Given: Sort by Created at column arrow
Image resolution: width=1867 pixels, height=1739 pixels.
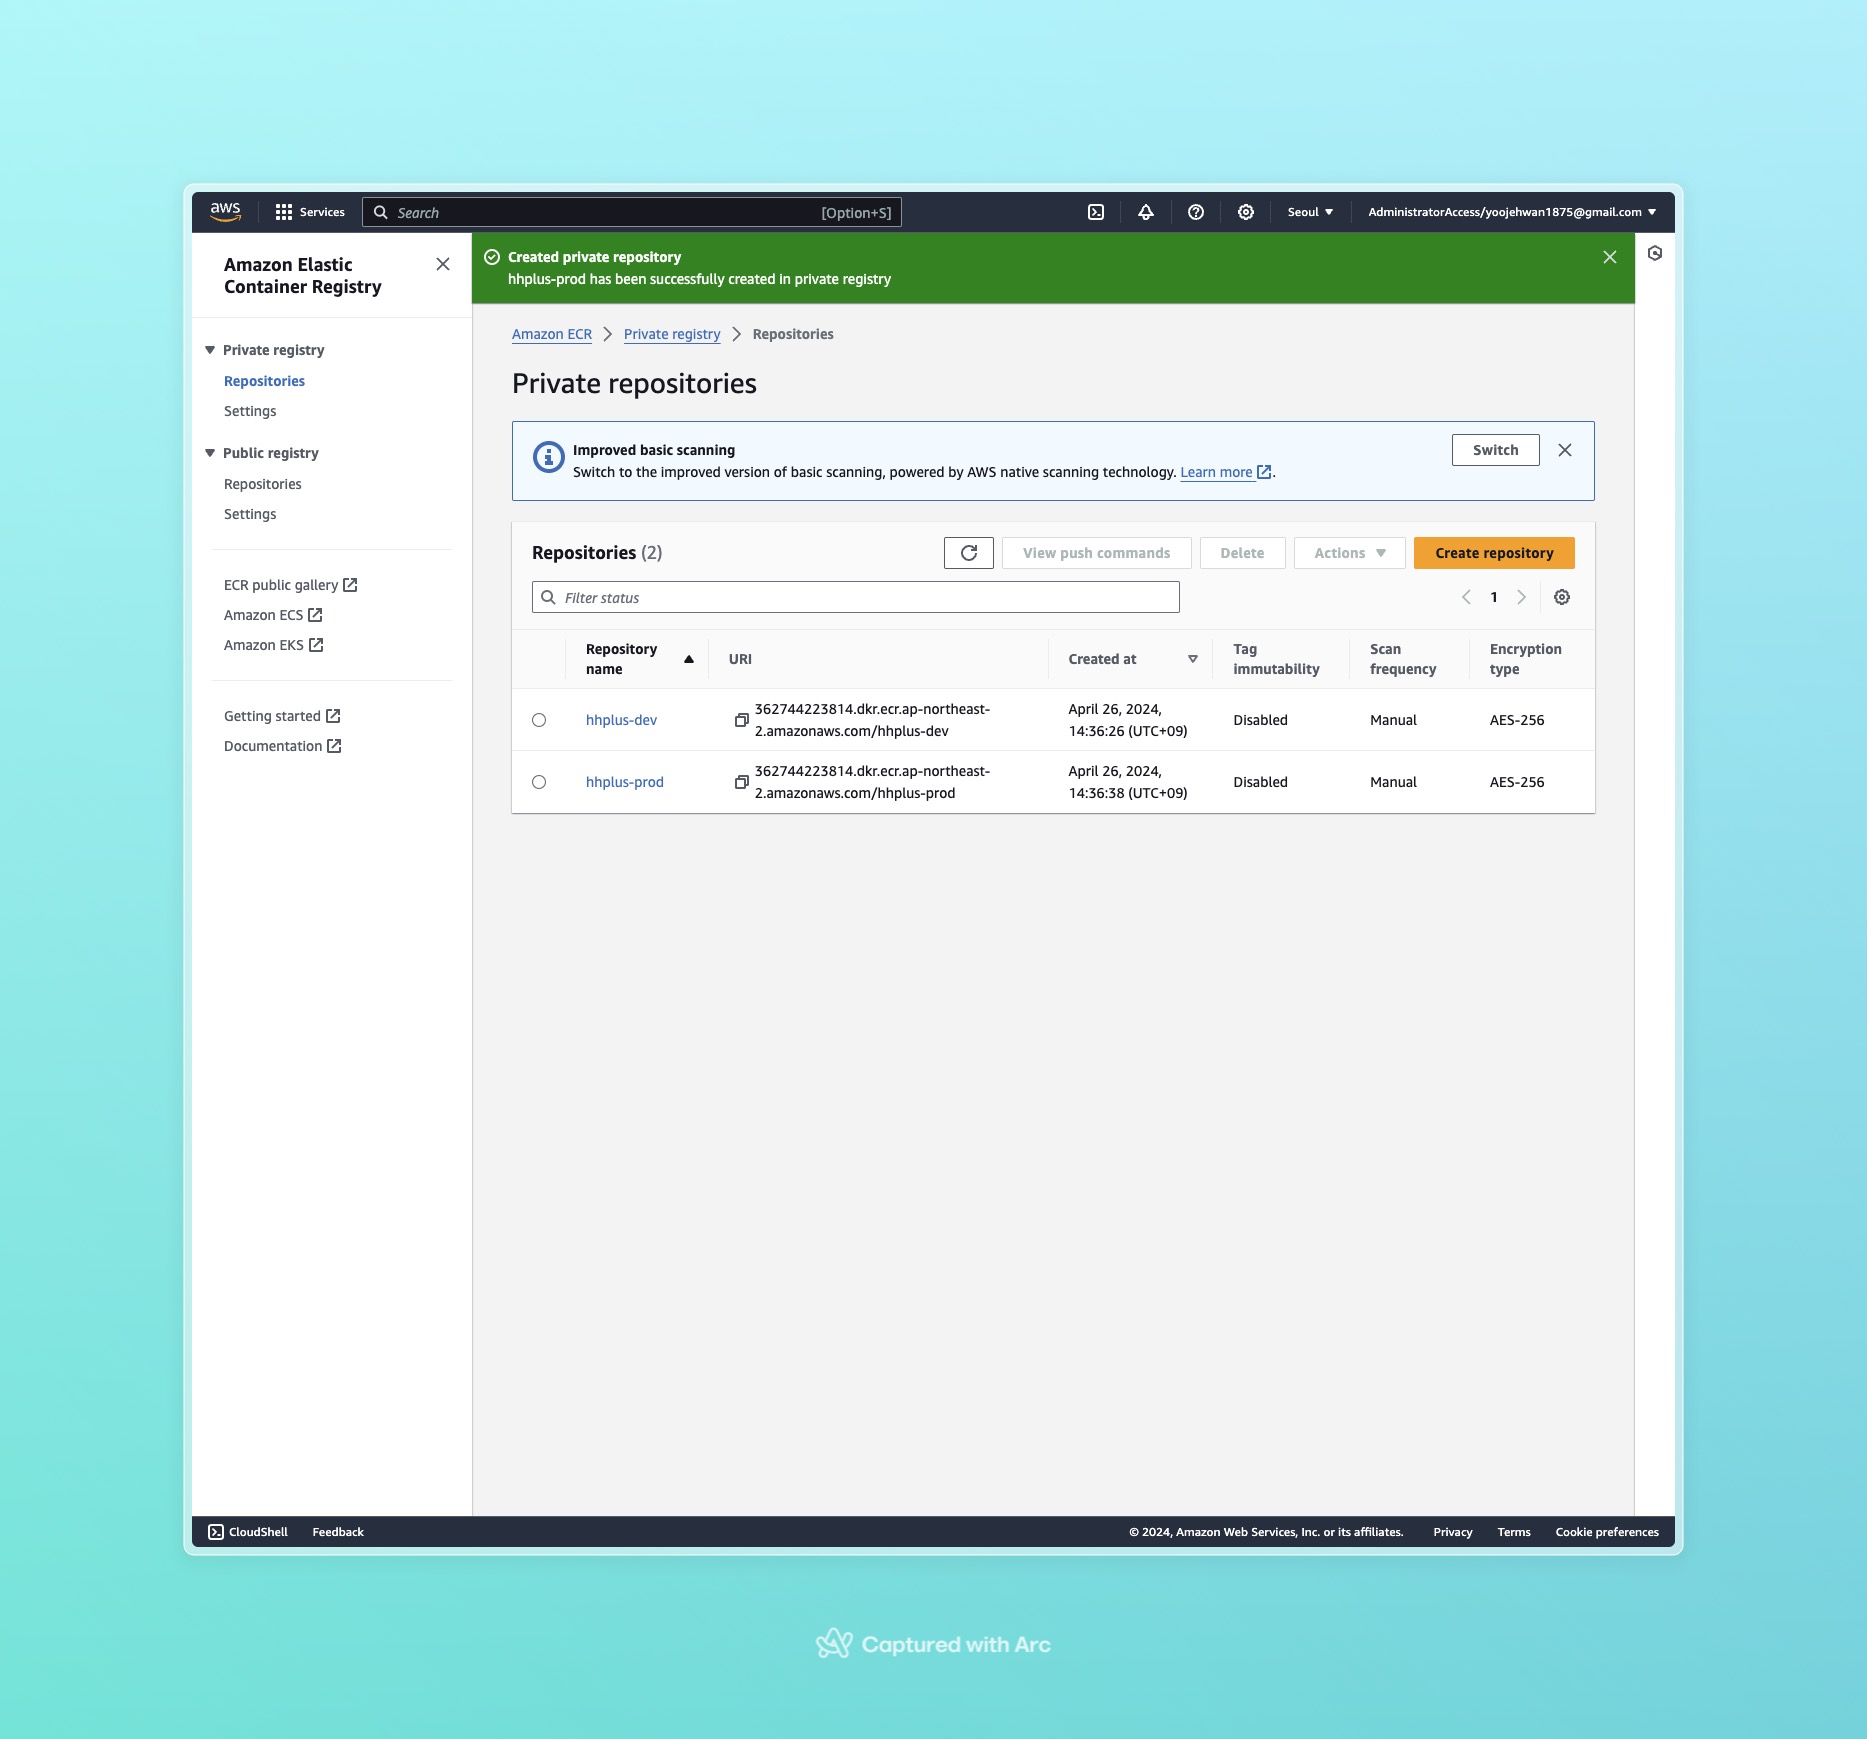Looking at the screenshot, I should click(1193, 659).
